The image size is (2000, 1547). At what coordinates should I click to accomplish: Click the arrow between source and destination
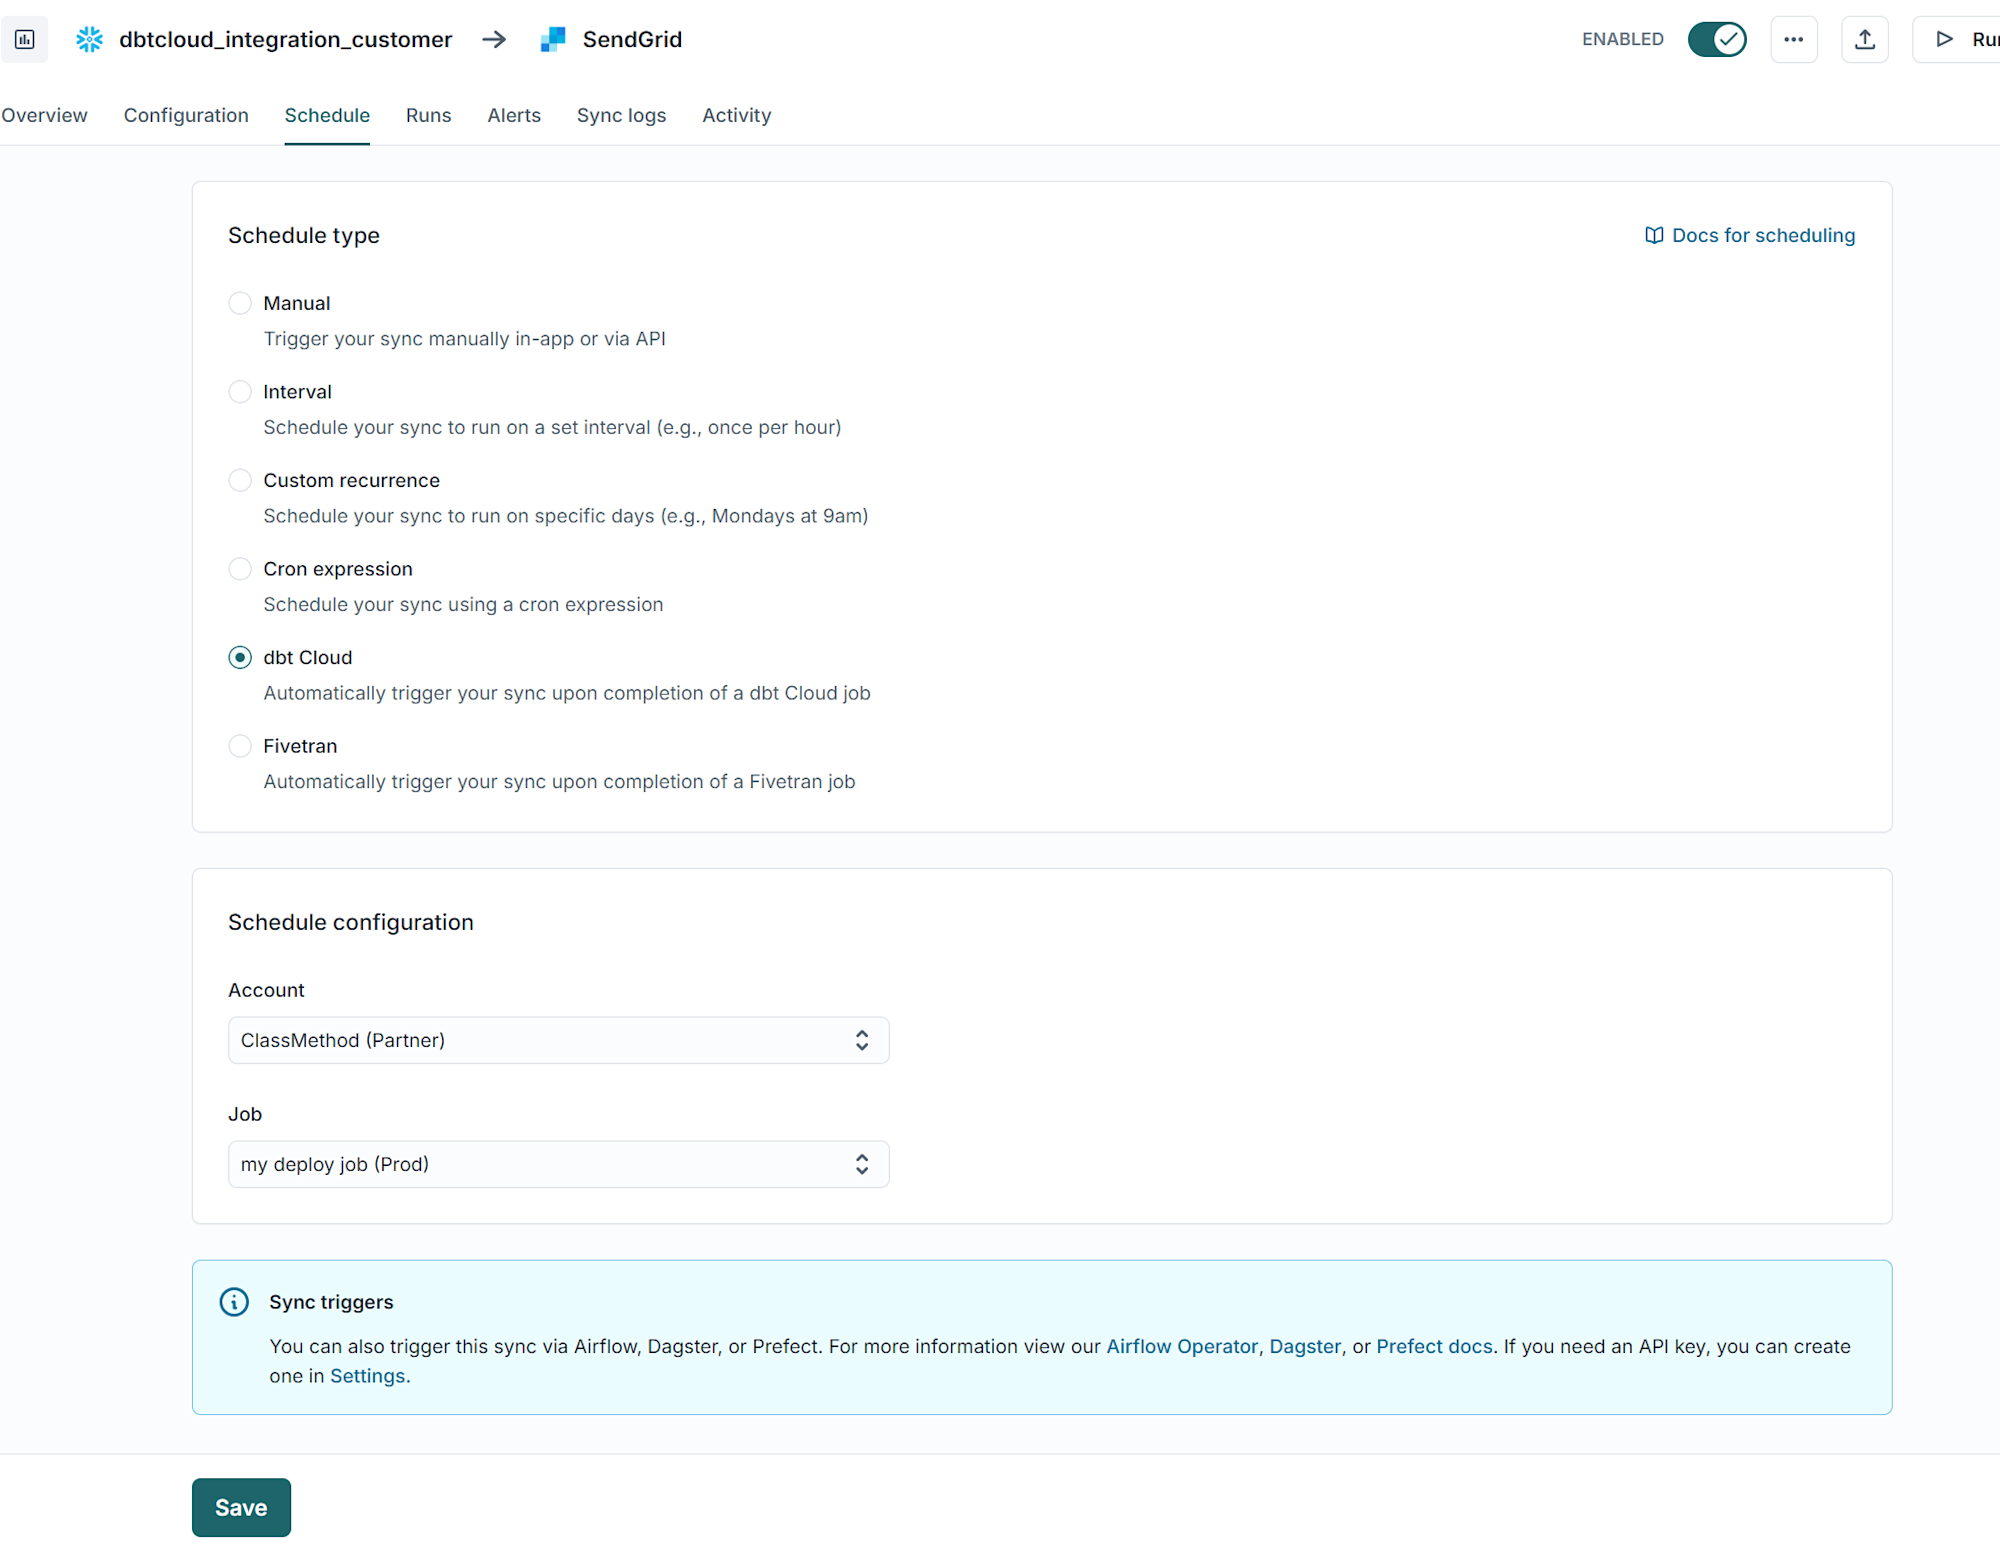click(494, 39)
